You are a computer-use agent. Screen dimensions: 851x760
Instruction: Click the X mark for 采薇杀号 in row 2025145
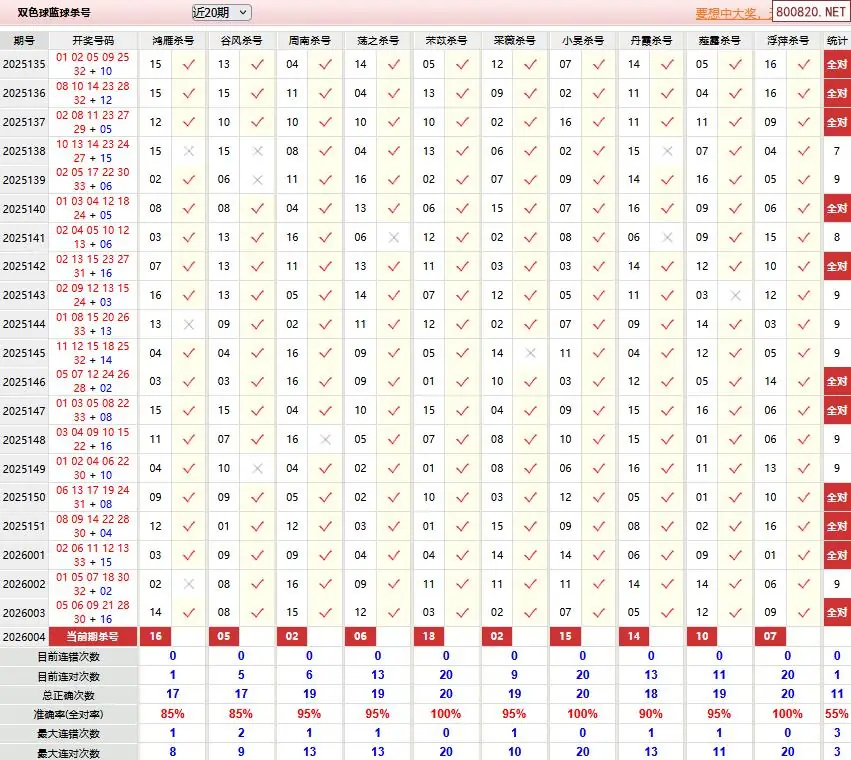click(x=530, y=353)
